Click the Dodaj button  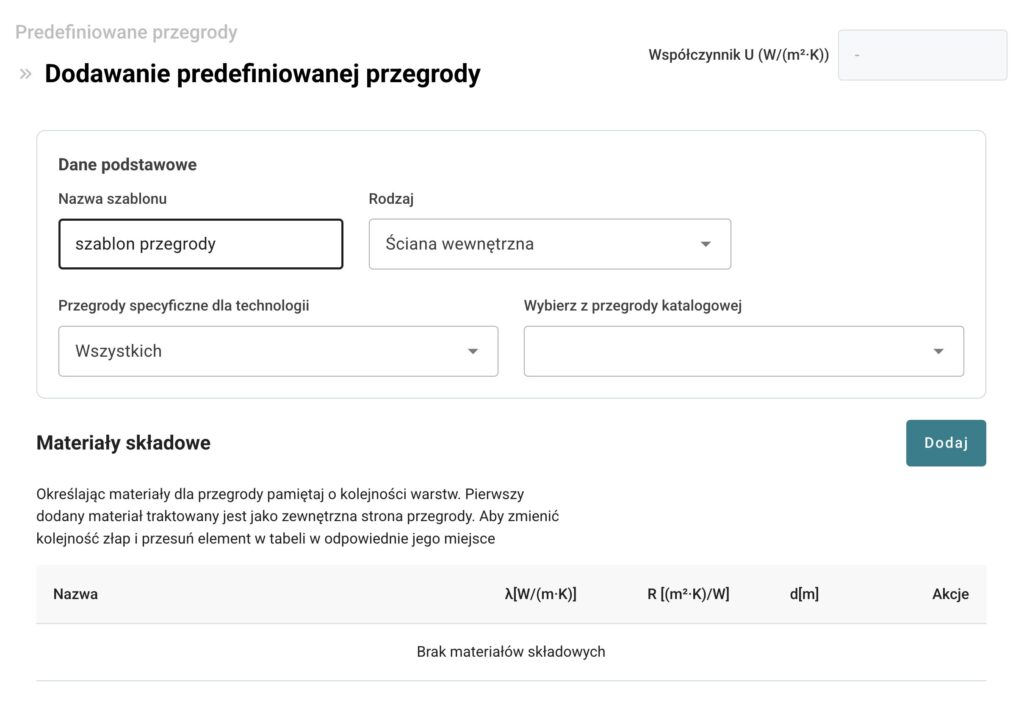click(x=946, y=443)
